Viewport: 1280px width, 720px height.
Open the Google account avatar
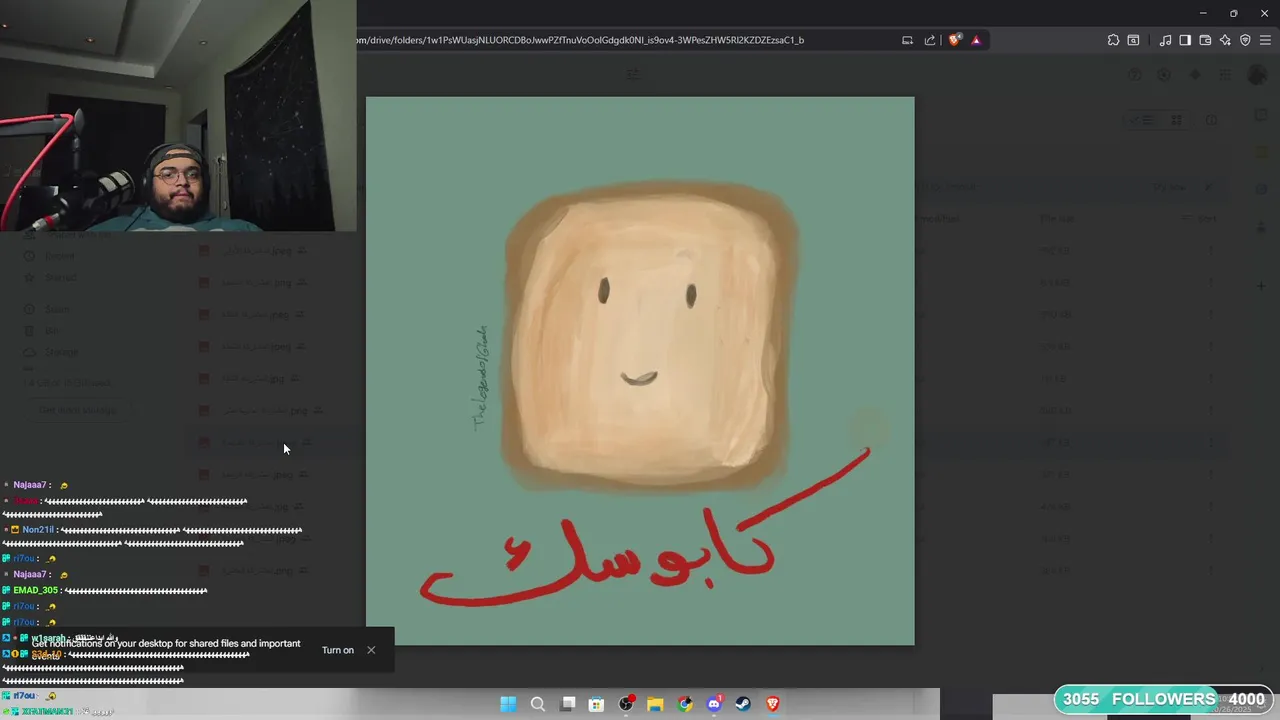pyautogui.click(x=1257, y=75)
